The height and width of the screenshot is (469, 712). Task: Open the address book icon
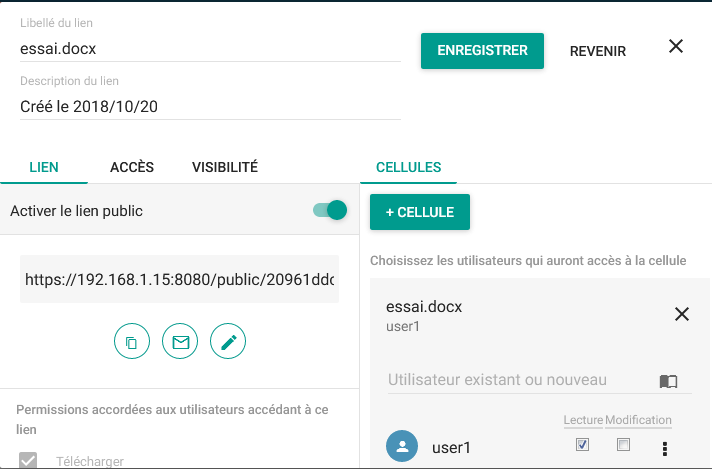pyautogui.click(x=669, y=381)
